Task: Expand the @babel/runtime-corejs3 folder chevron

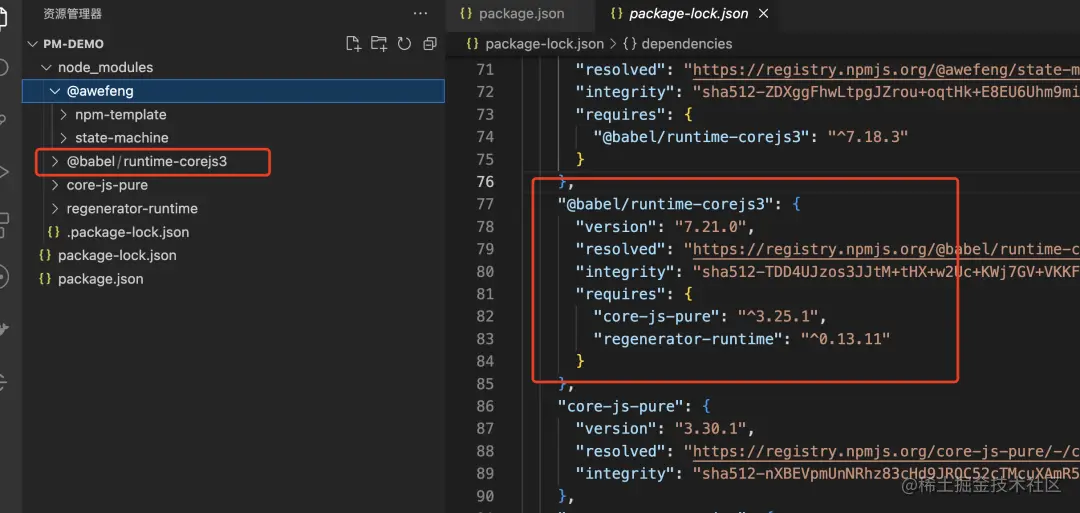Action: tap(55, 162)
